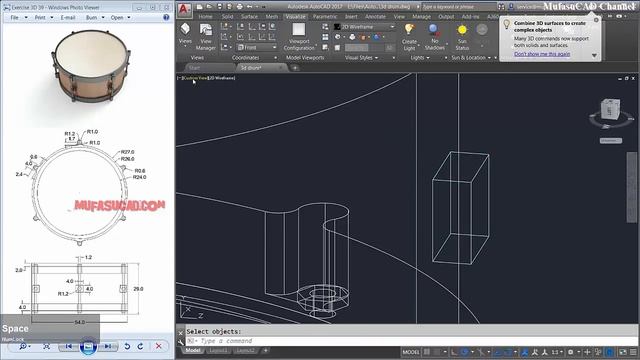Click the Undo arrow in quick access toolbar
This screenshot has height=360, width=640.
[249, 7]
